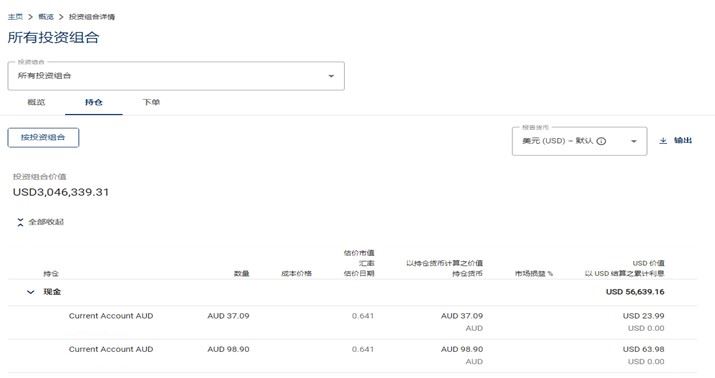
Task: Click the info icon beside 默认
Action: [601, 141]
